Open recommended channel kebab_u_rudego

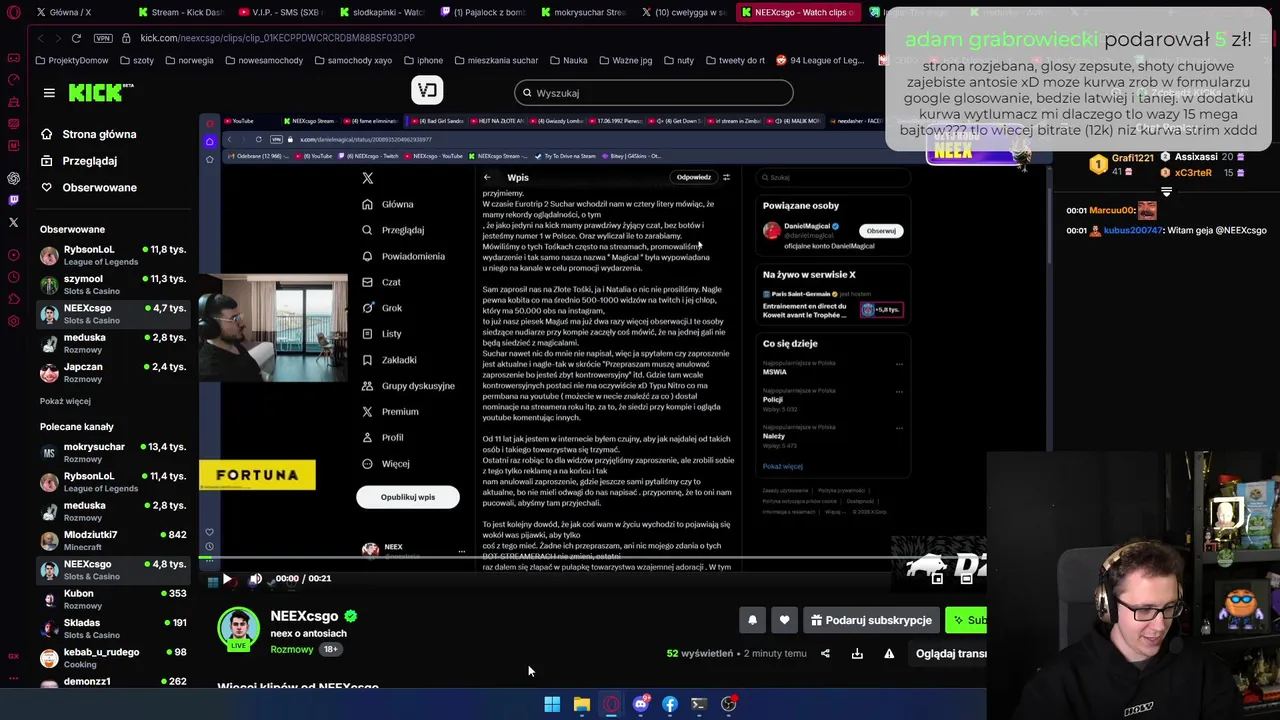tap(112, 657)
